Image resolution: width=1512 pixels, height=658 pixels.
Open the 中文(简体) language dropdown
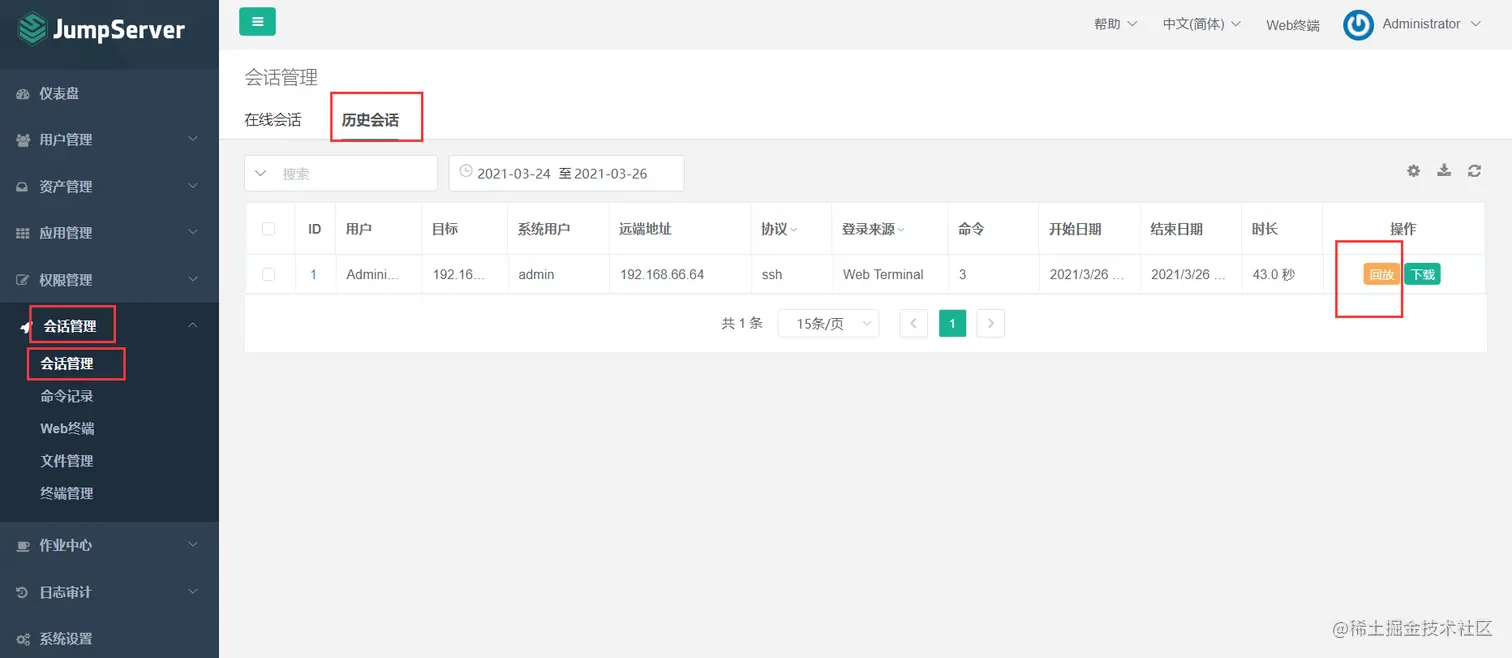tap(1201, 24)
